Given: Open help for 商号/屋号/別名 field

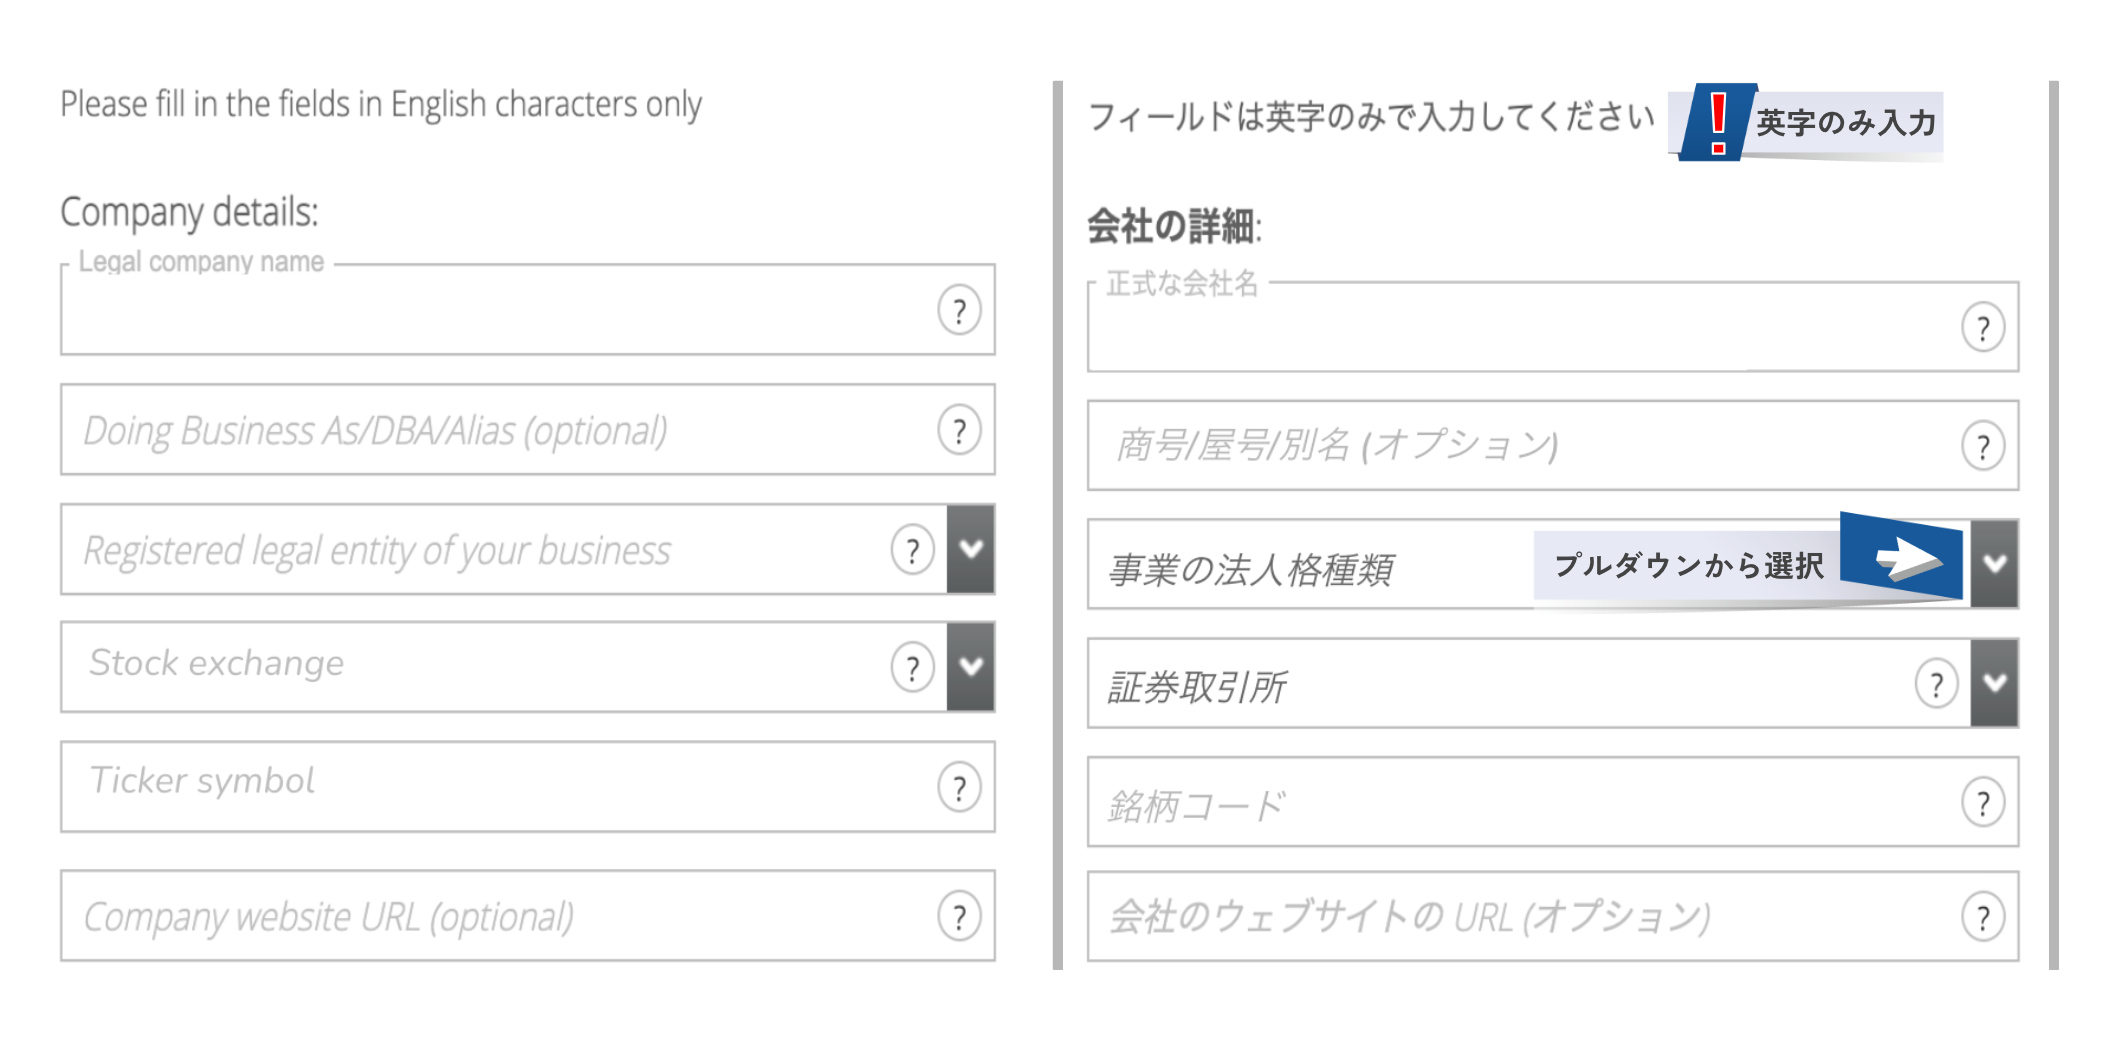Looking at the screenshot, I should 1983,446.
